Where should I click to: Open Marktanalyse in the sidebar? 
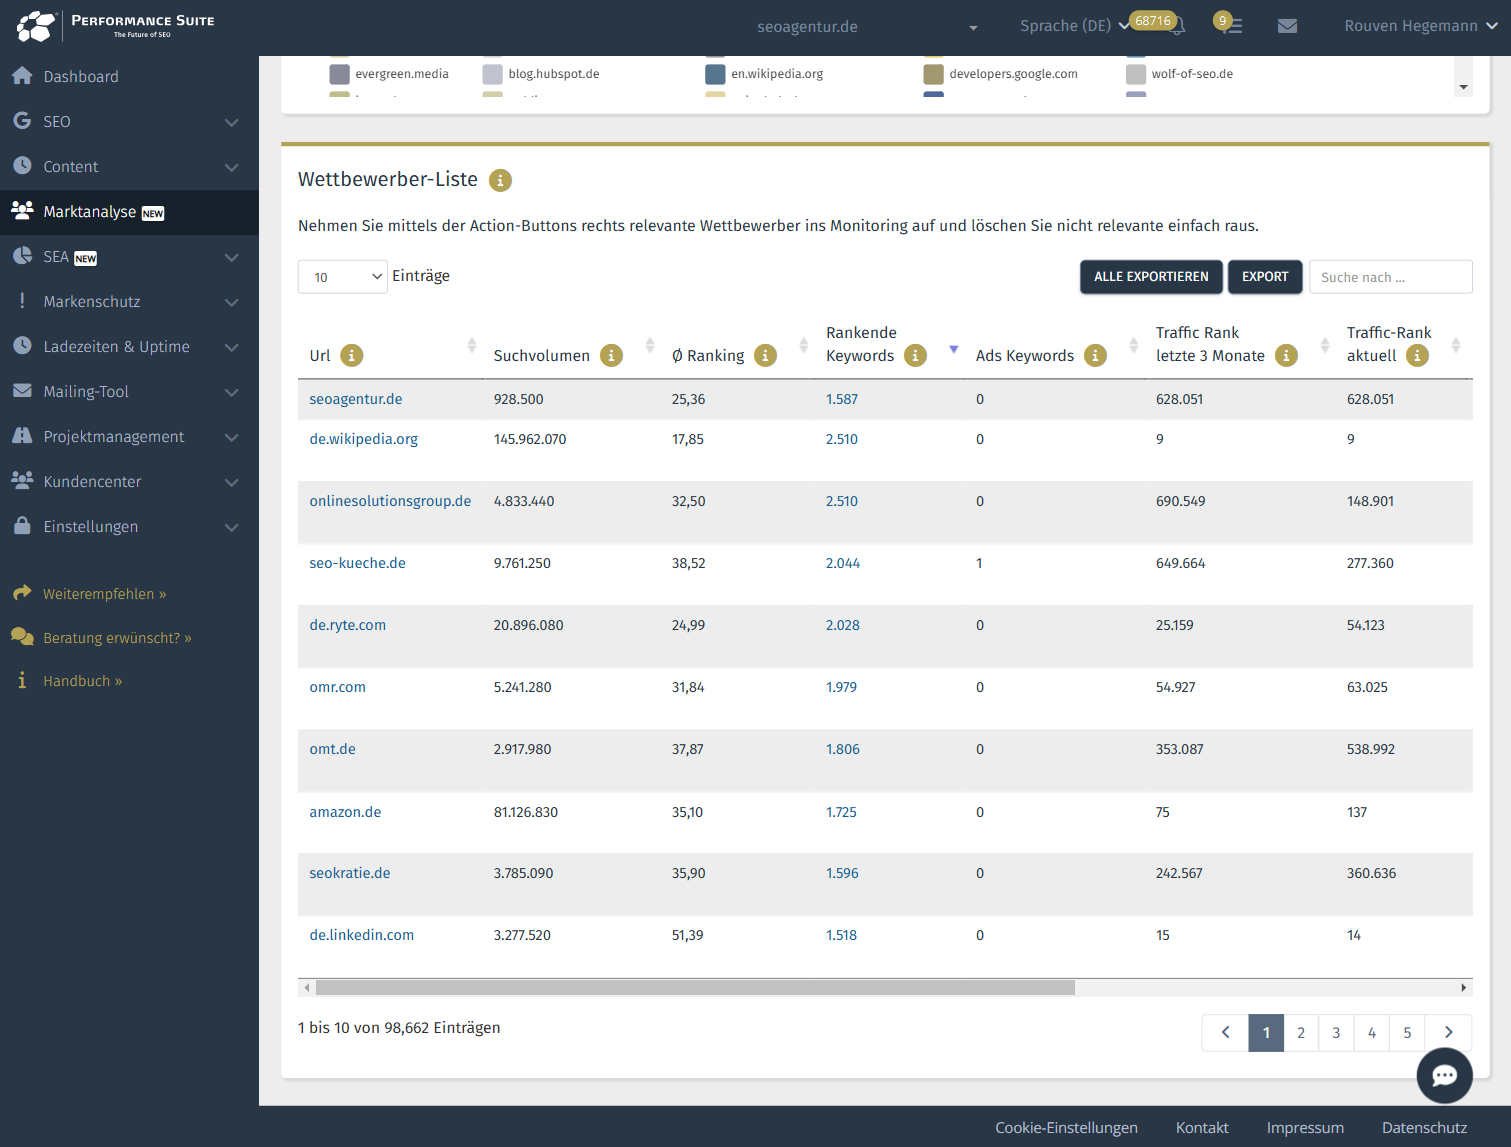coord(129,212)
